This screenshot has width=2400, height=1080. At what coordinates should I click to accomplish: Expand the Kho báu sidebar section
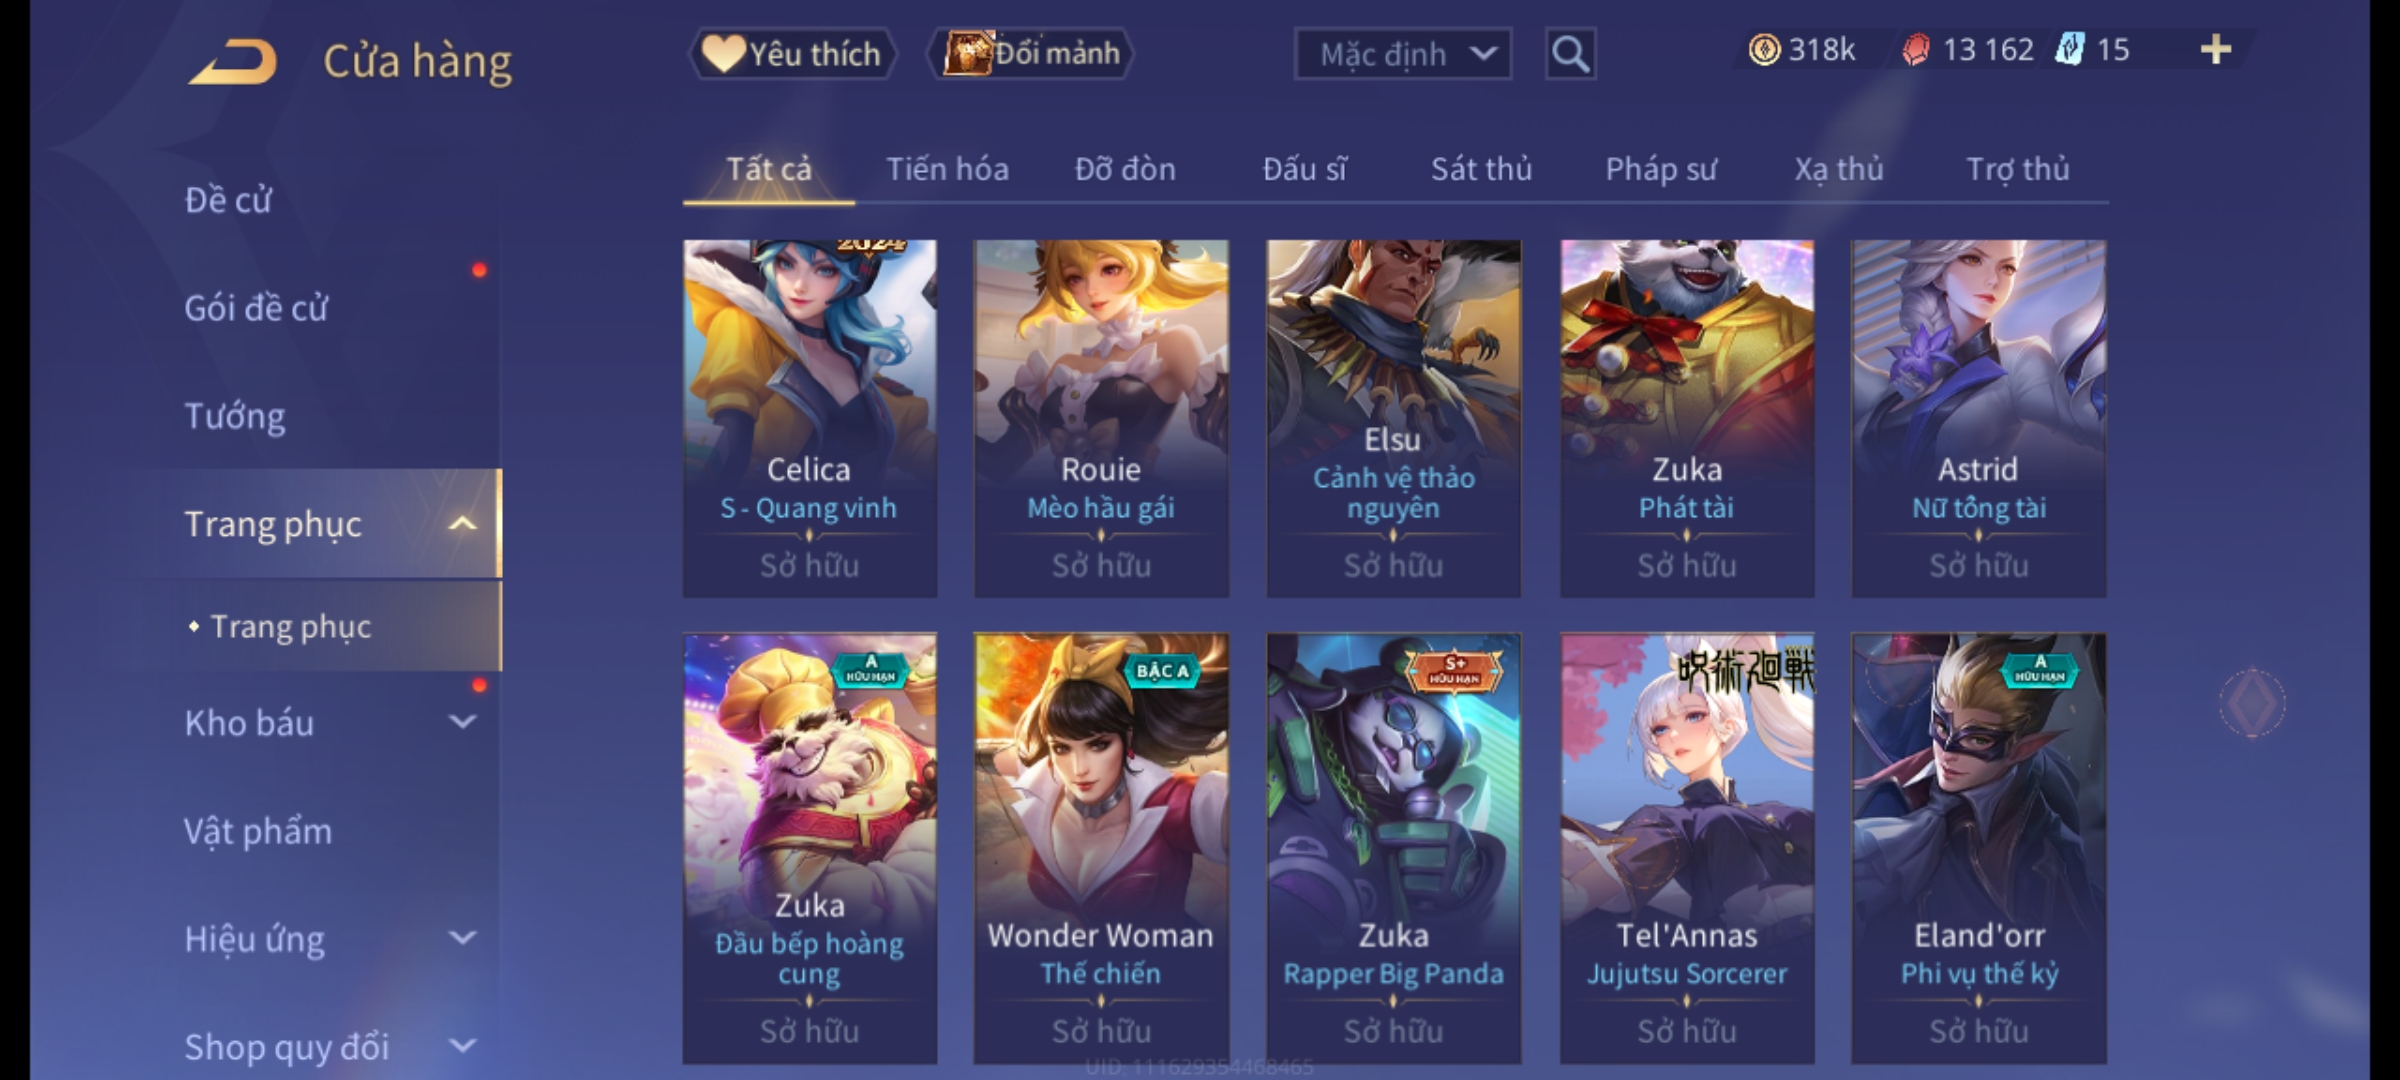coord(462,722)
